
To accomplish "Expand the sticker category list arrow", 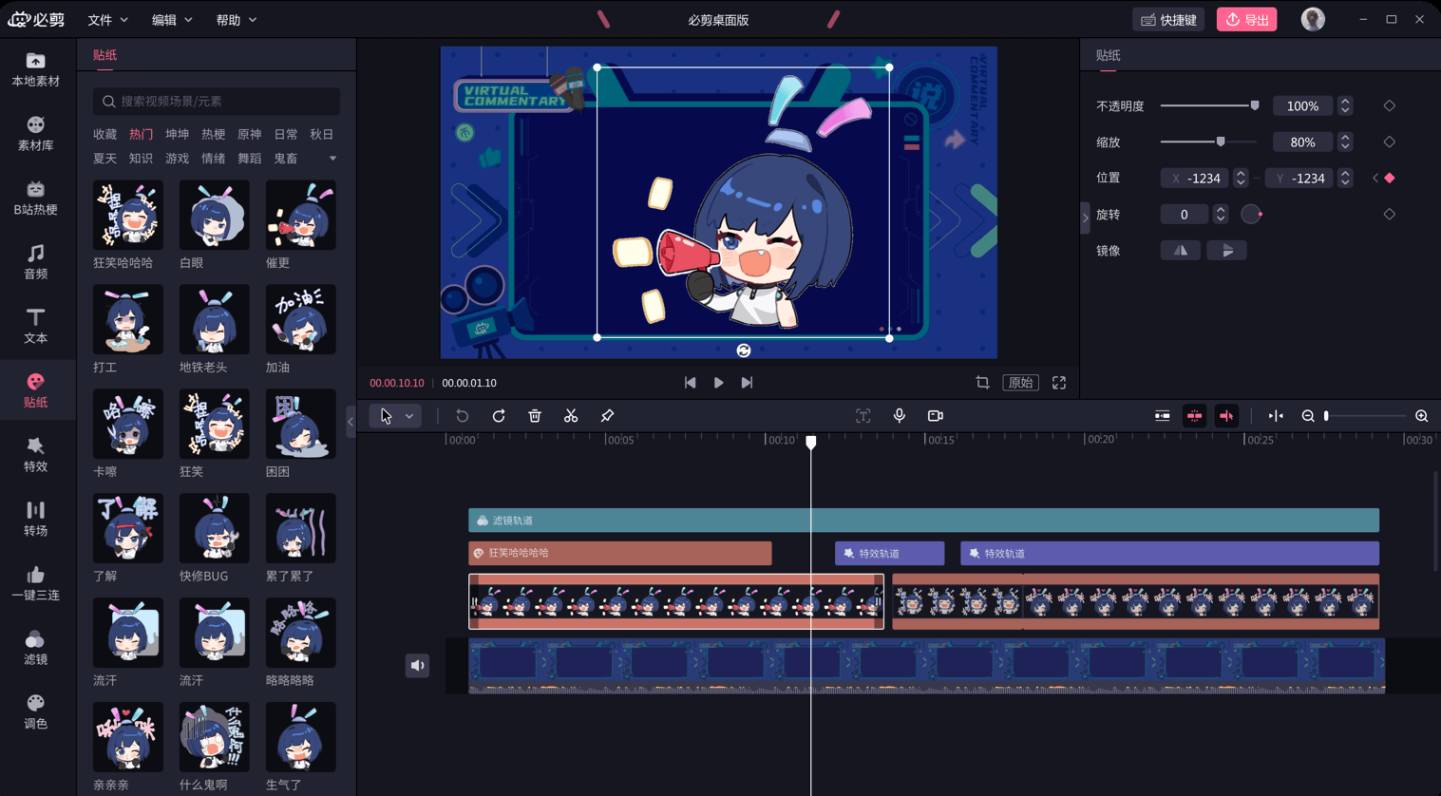I will (333, 158).
